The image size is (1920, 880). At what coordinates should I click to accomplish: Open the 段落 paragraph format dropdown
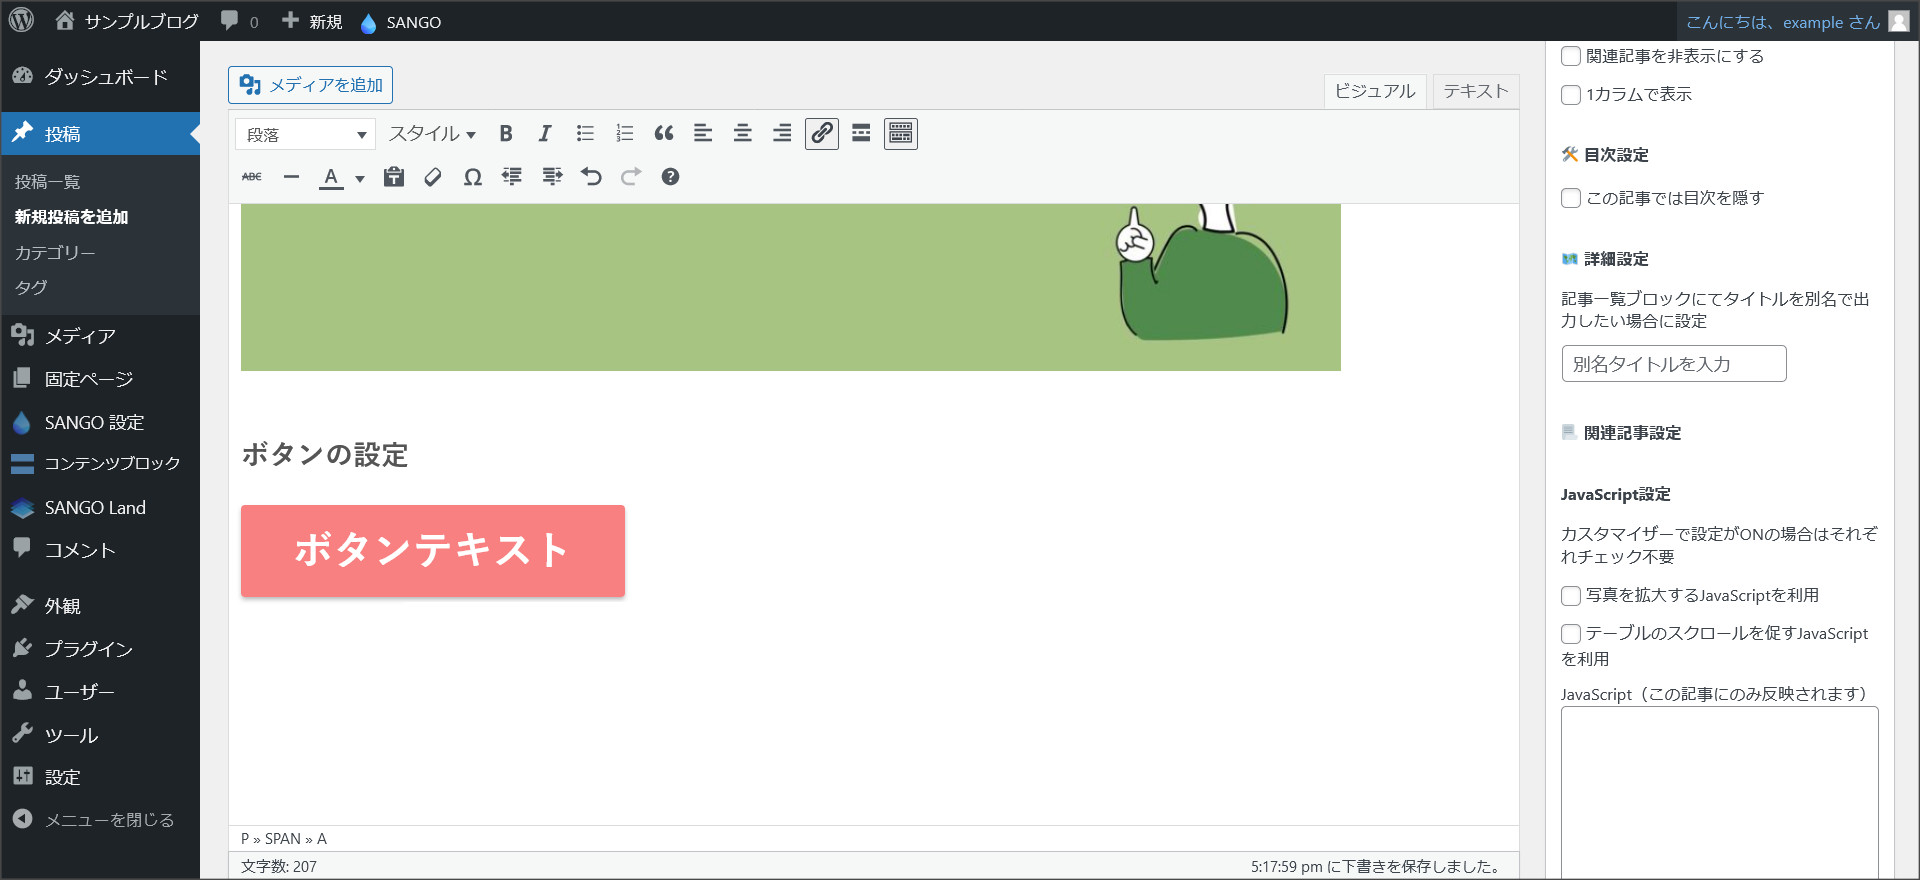coord(305,134)
